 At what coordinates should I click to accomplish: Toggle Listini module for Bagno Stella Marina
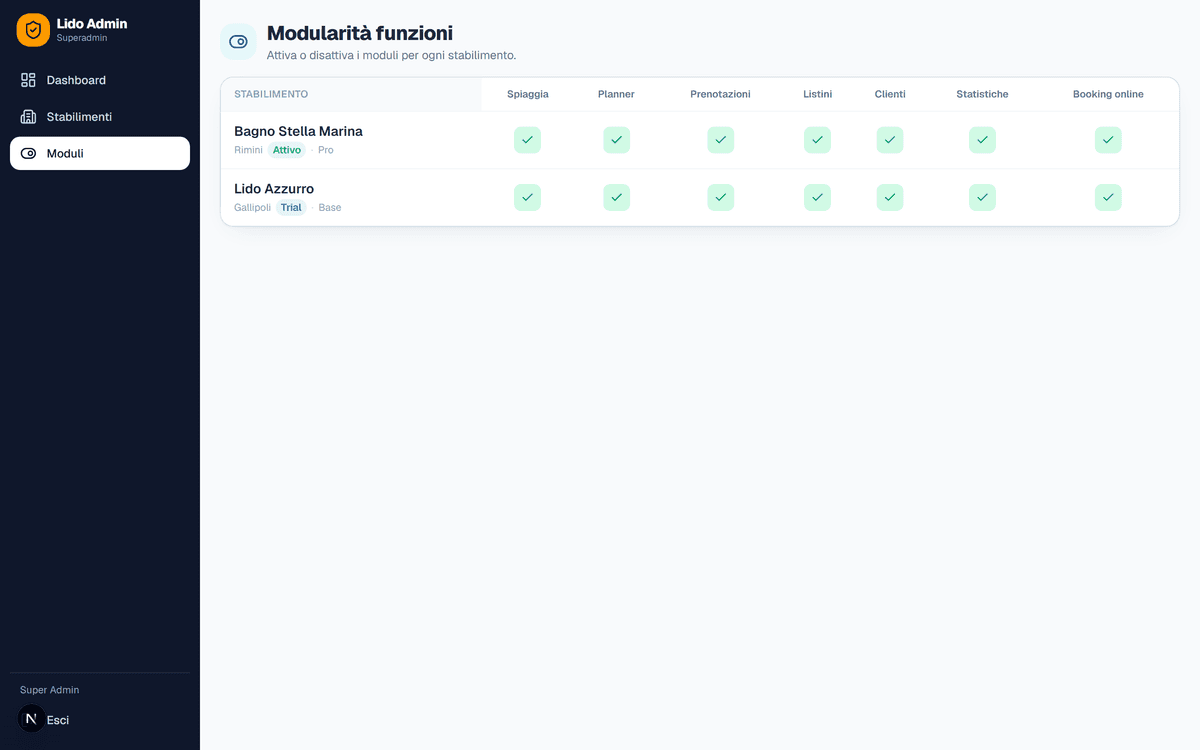point(817,140)
